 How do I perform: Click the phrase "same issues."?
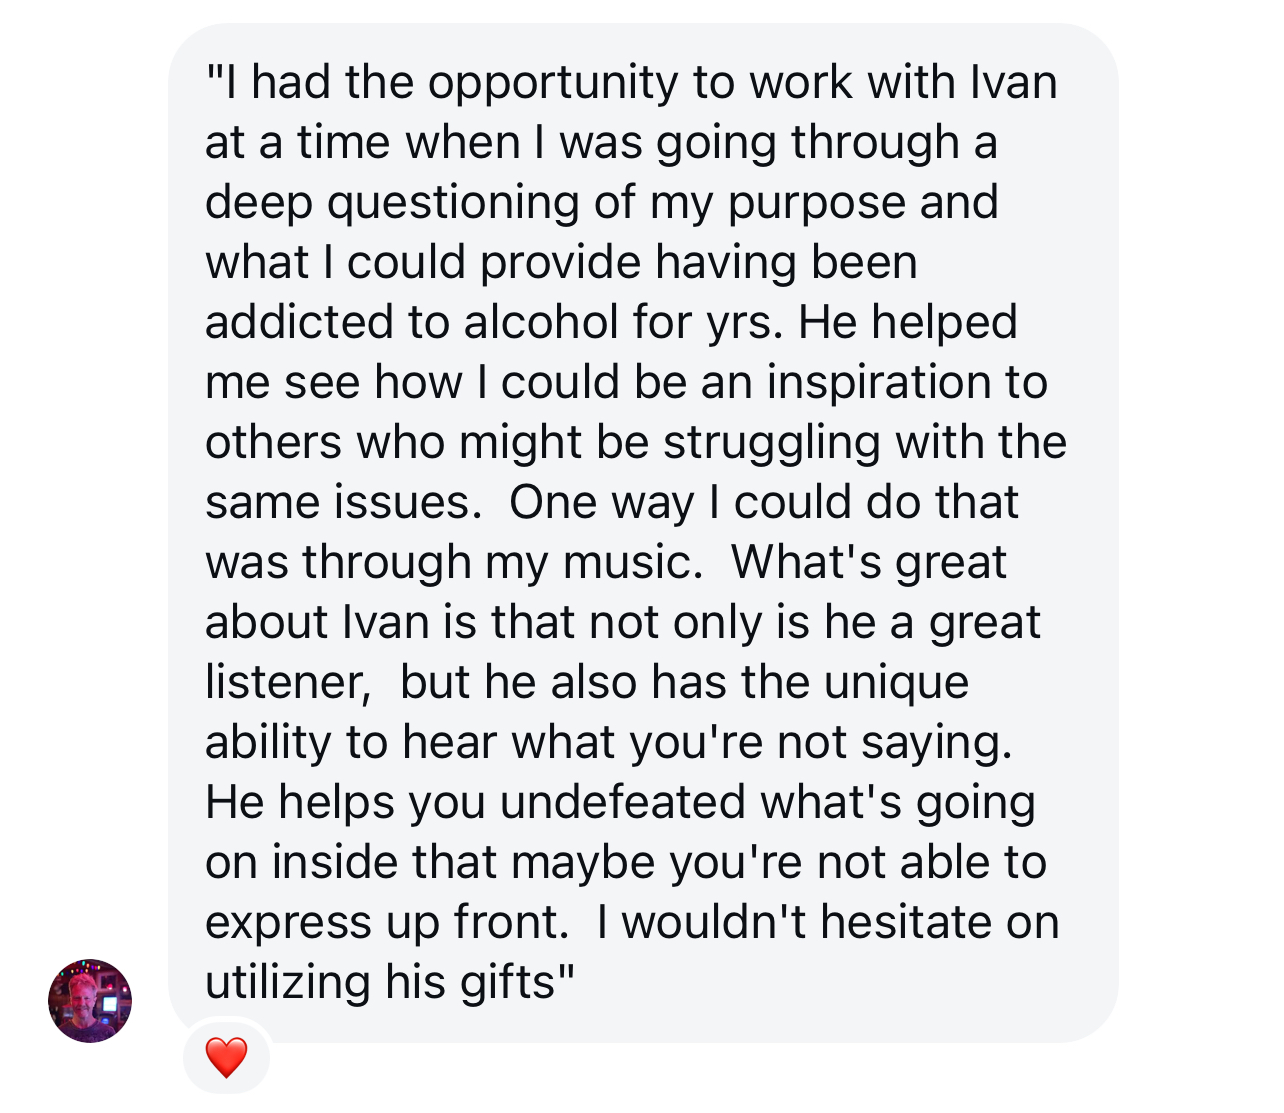coord(344,502)
